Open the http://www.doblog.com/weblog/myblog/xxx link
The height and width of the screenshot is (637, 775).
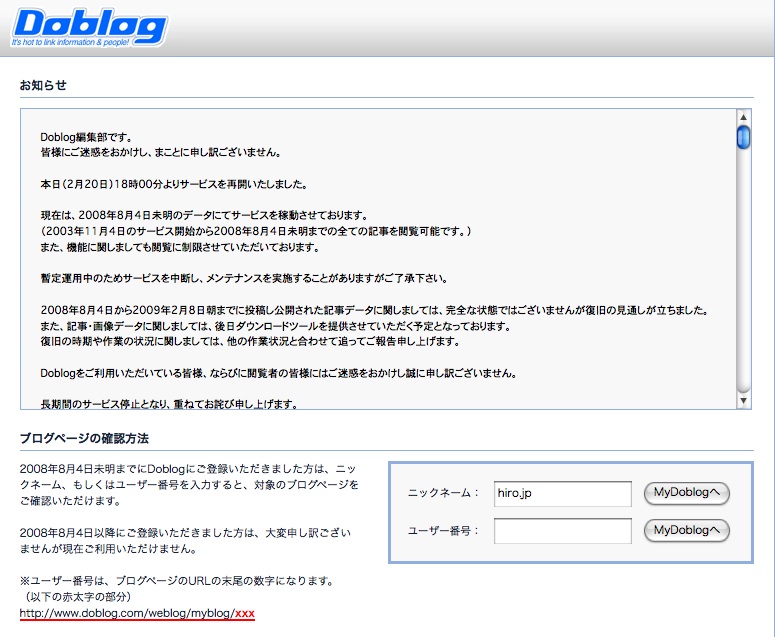pos(137,613)
